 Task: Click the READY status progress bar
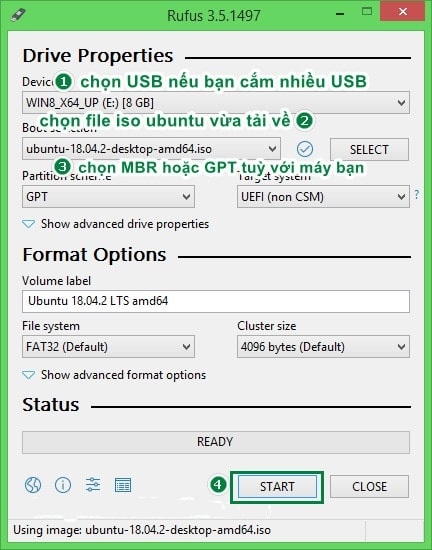pyautogui.click(x=216, y=442)
